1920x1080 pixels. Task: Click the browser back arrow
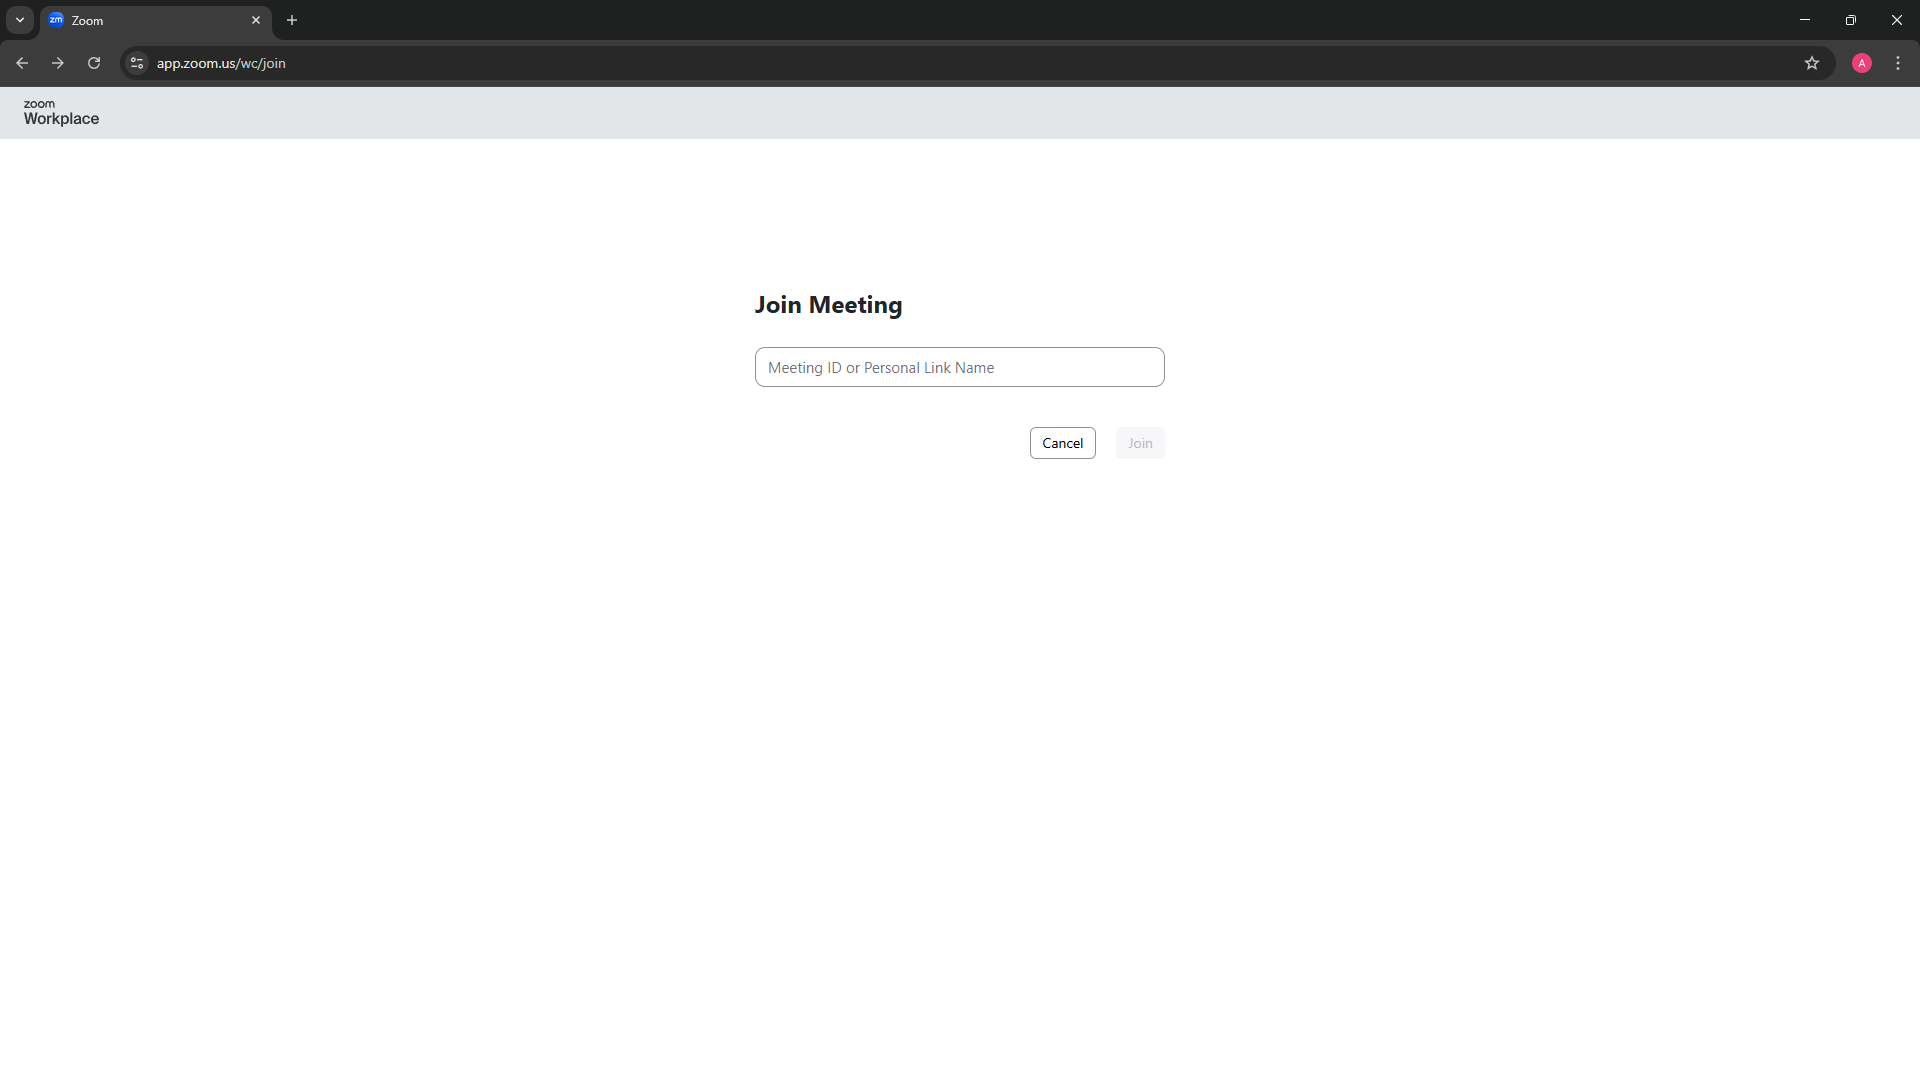(x=22, y=63)
